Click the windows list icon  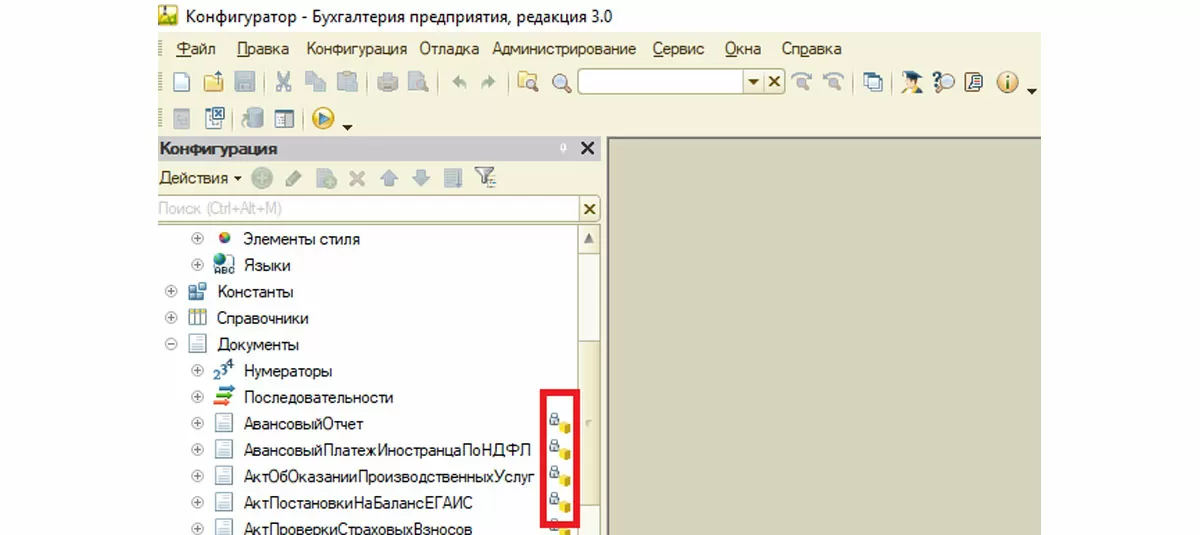click(873, 83)
